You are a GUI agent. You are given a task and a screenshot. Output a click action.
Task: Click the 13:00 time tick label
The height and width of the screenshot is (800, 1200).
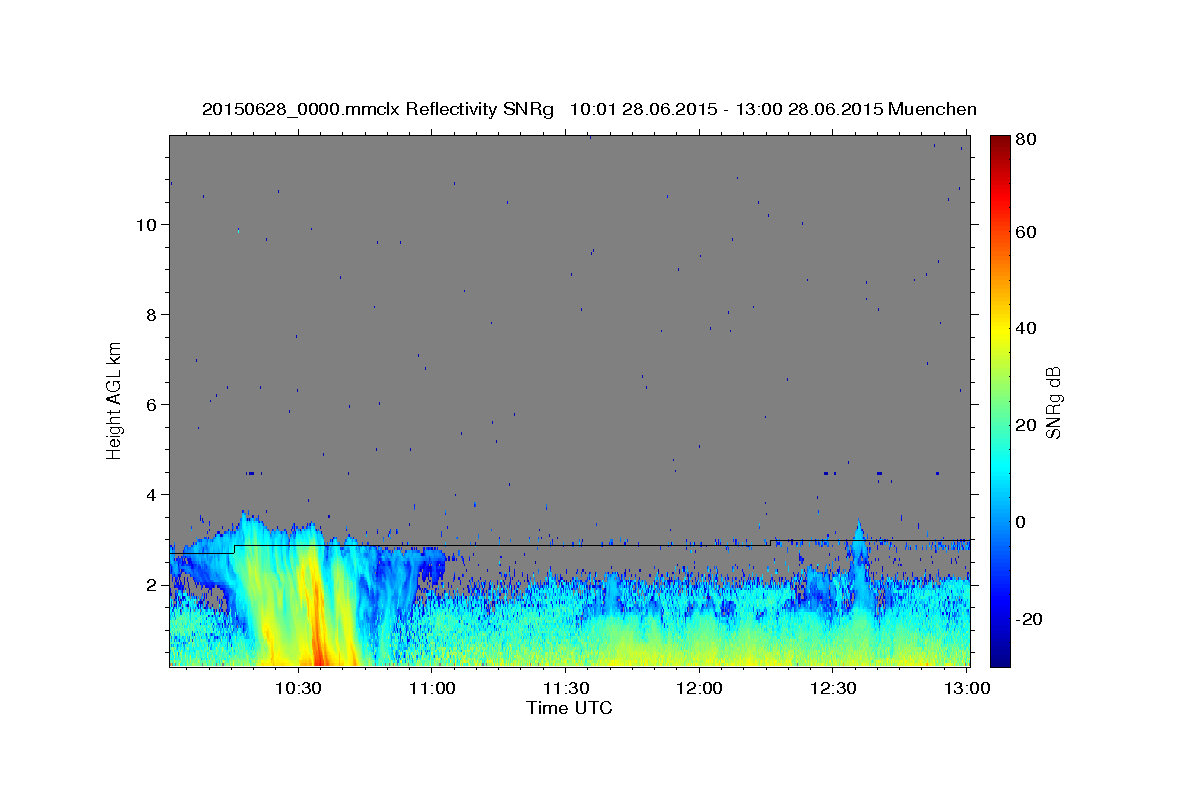click(x=967, y=688)
